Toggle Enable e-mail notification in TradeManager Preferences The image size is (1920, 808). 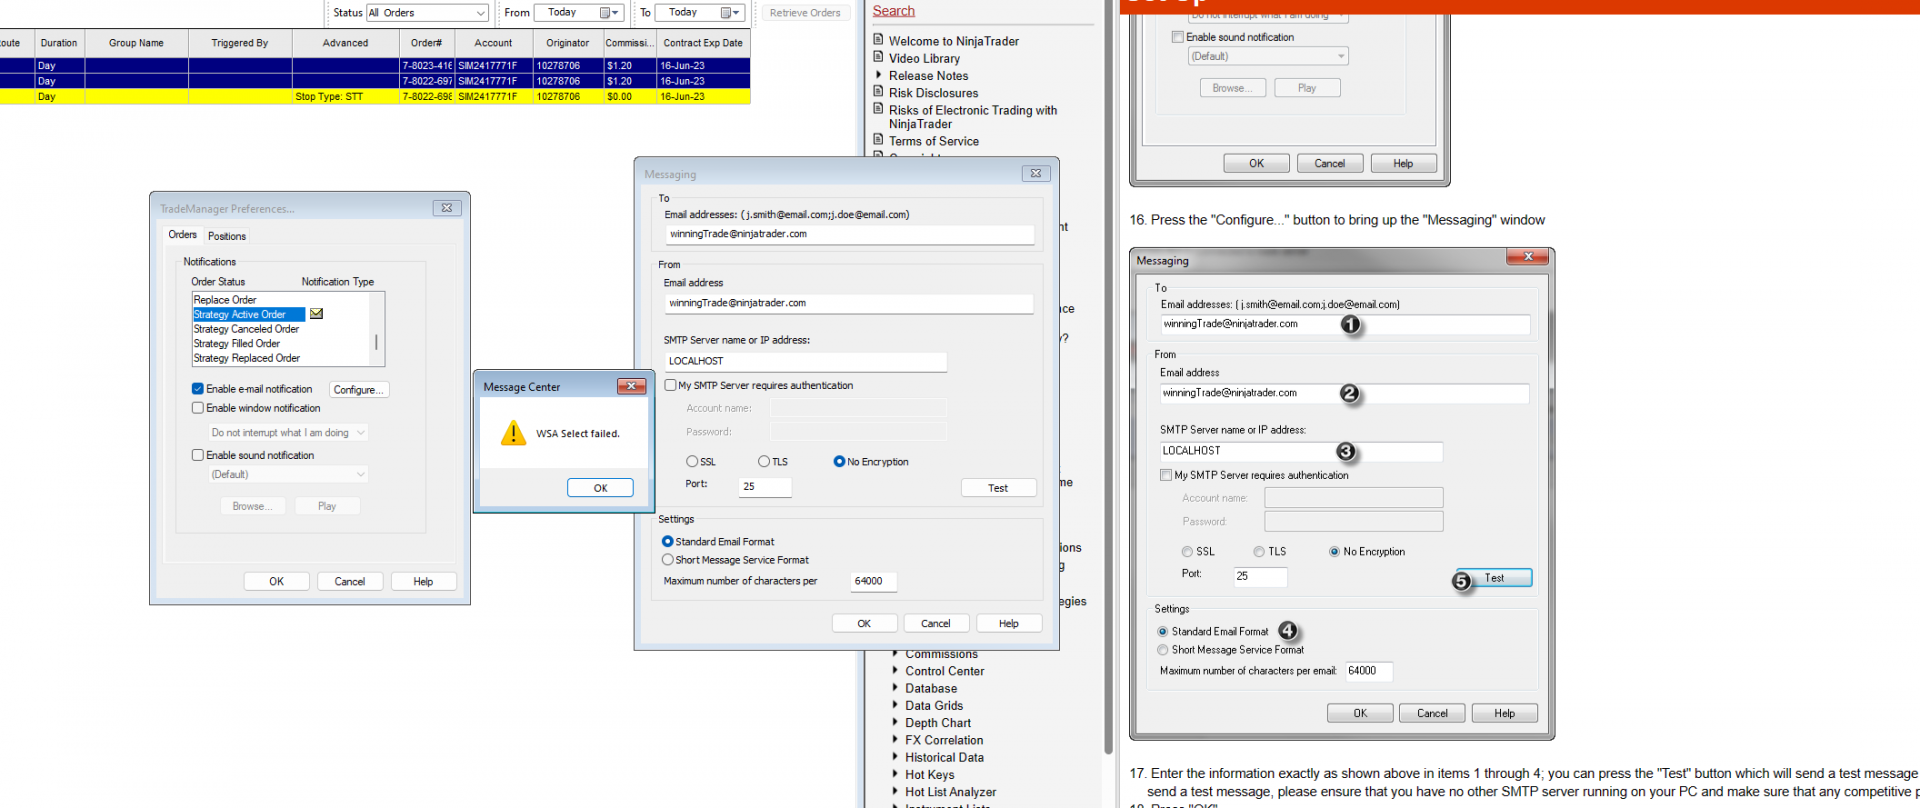tap(198, 389)
